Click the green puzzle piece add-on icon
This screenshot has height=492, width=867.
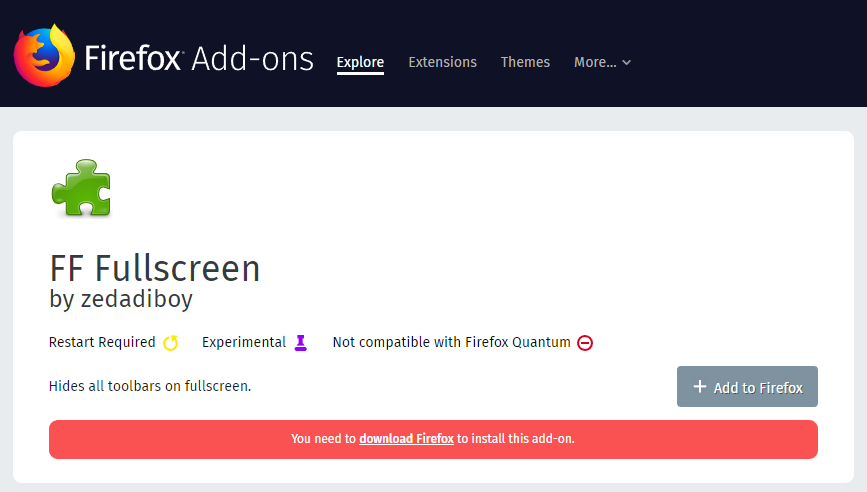[81, 187]
